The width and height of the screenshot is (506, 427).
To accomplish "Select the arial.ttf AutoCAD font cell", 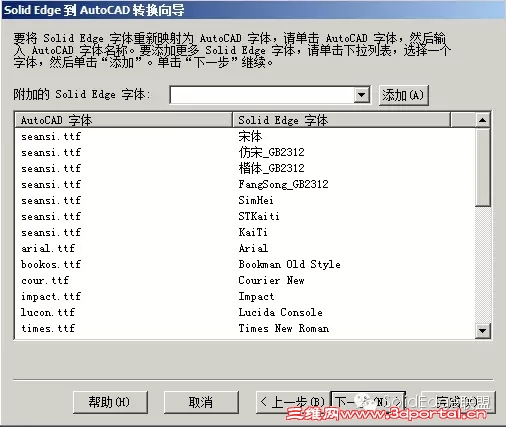I will pos(48,248).
